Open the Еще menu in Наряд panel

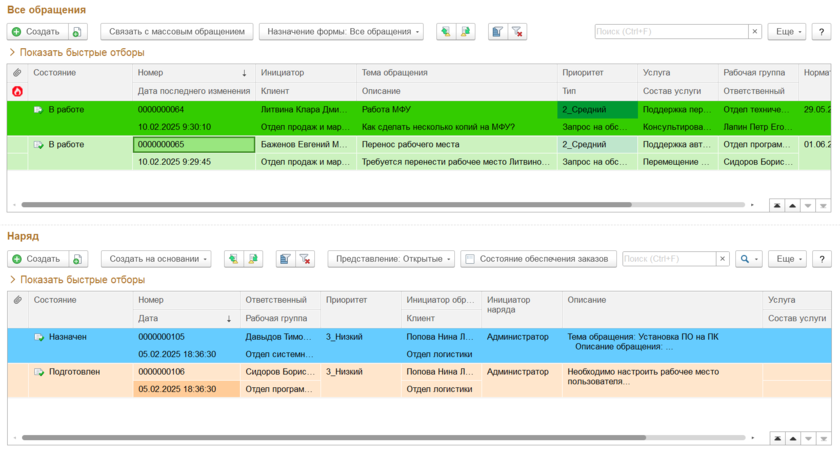[x=786, y=259]
